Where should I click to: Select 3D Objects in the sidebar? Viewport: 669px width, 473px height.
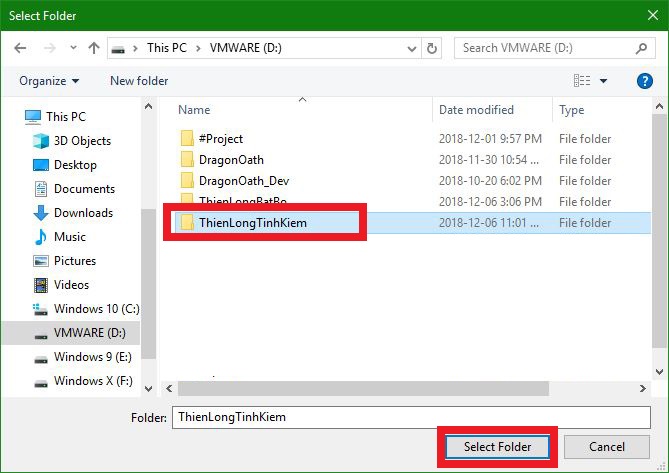coord(82,141)
